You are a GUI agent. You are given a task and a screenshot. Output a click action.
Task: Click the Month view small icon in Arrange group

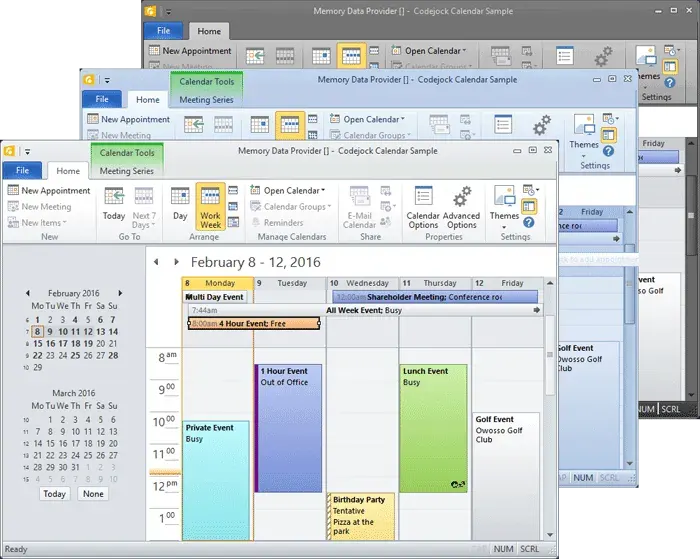pyautogui.click(x=233, y=206)
